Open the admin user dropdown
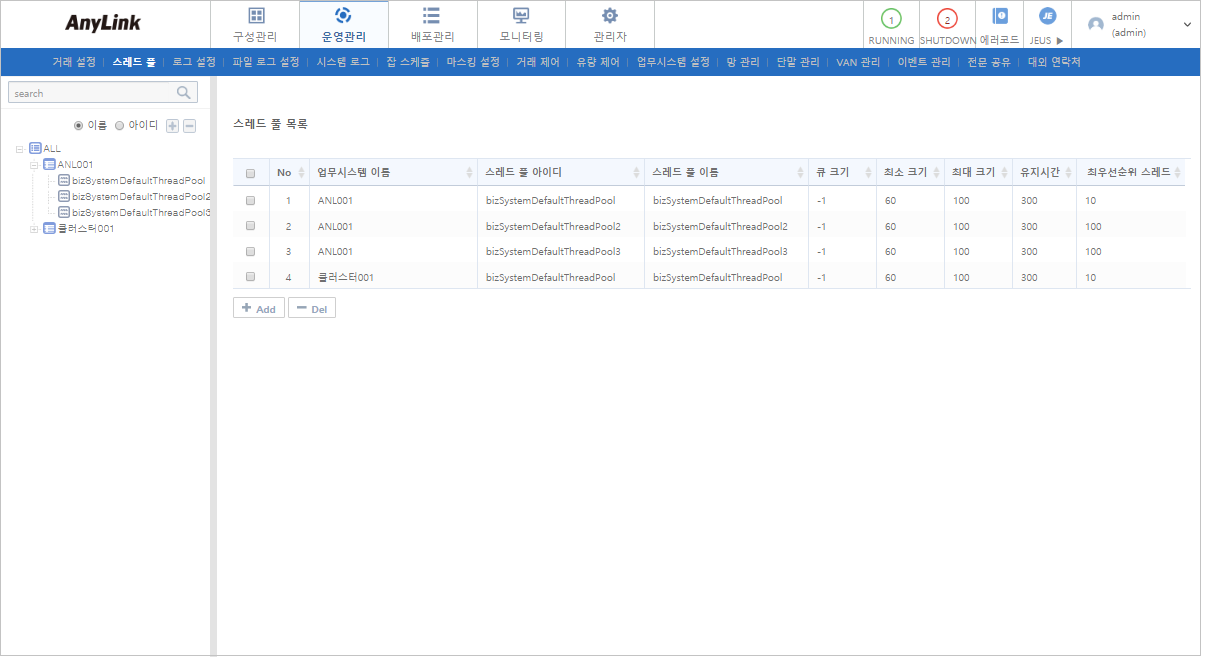1205x657 pixels. point(1187,24)
